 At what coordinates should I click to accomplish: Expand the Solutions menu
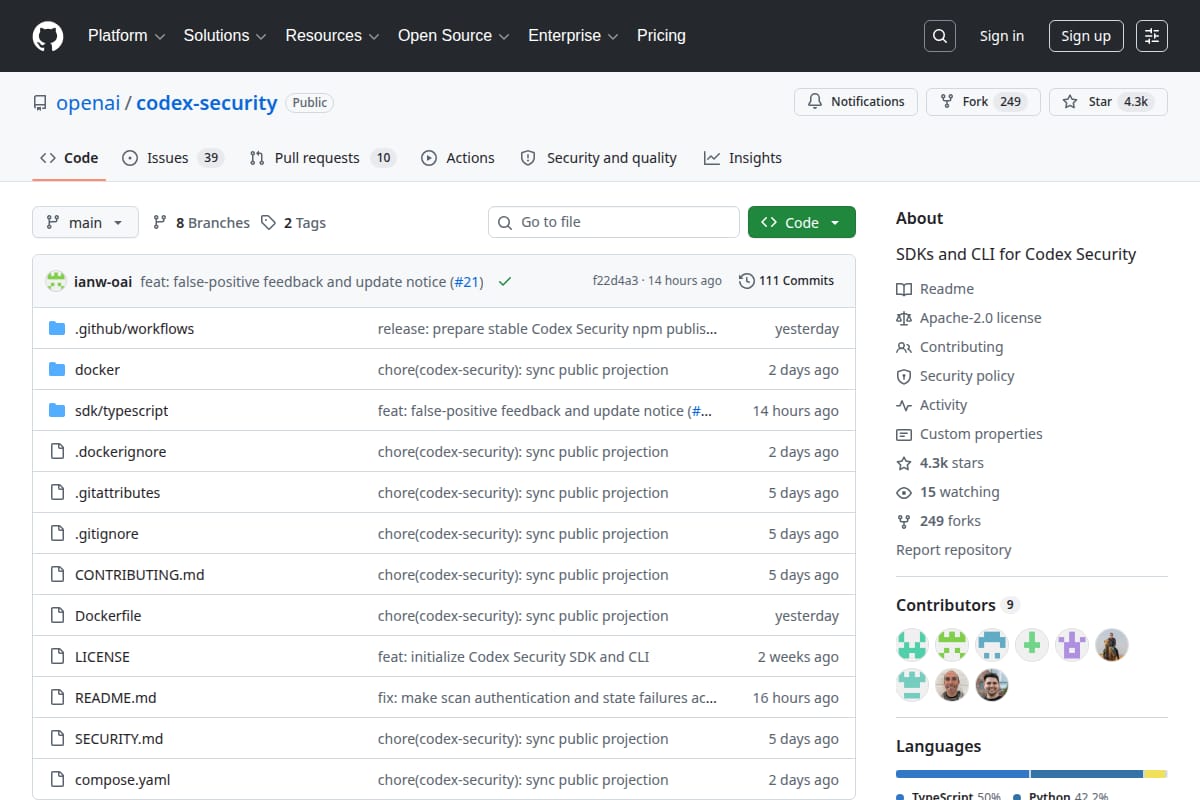point(225,36)
